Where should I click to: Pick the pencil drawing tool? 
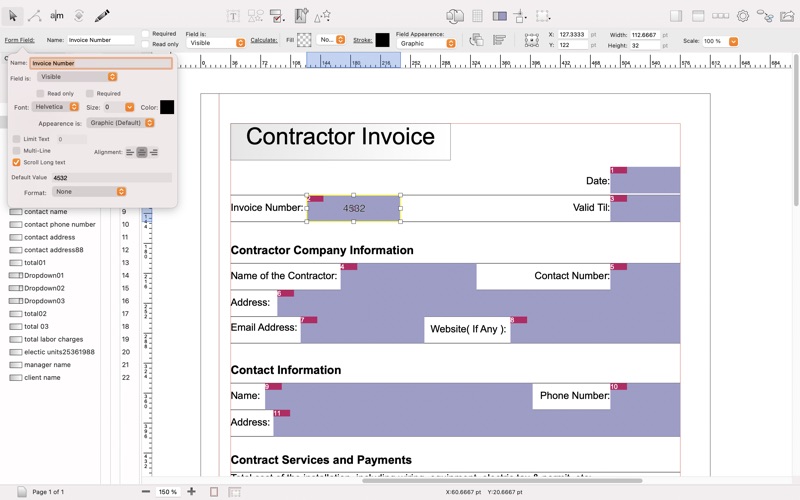point(102,16)
